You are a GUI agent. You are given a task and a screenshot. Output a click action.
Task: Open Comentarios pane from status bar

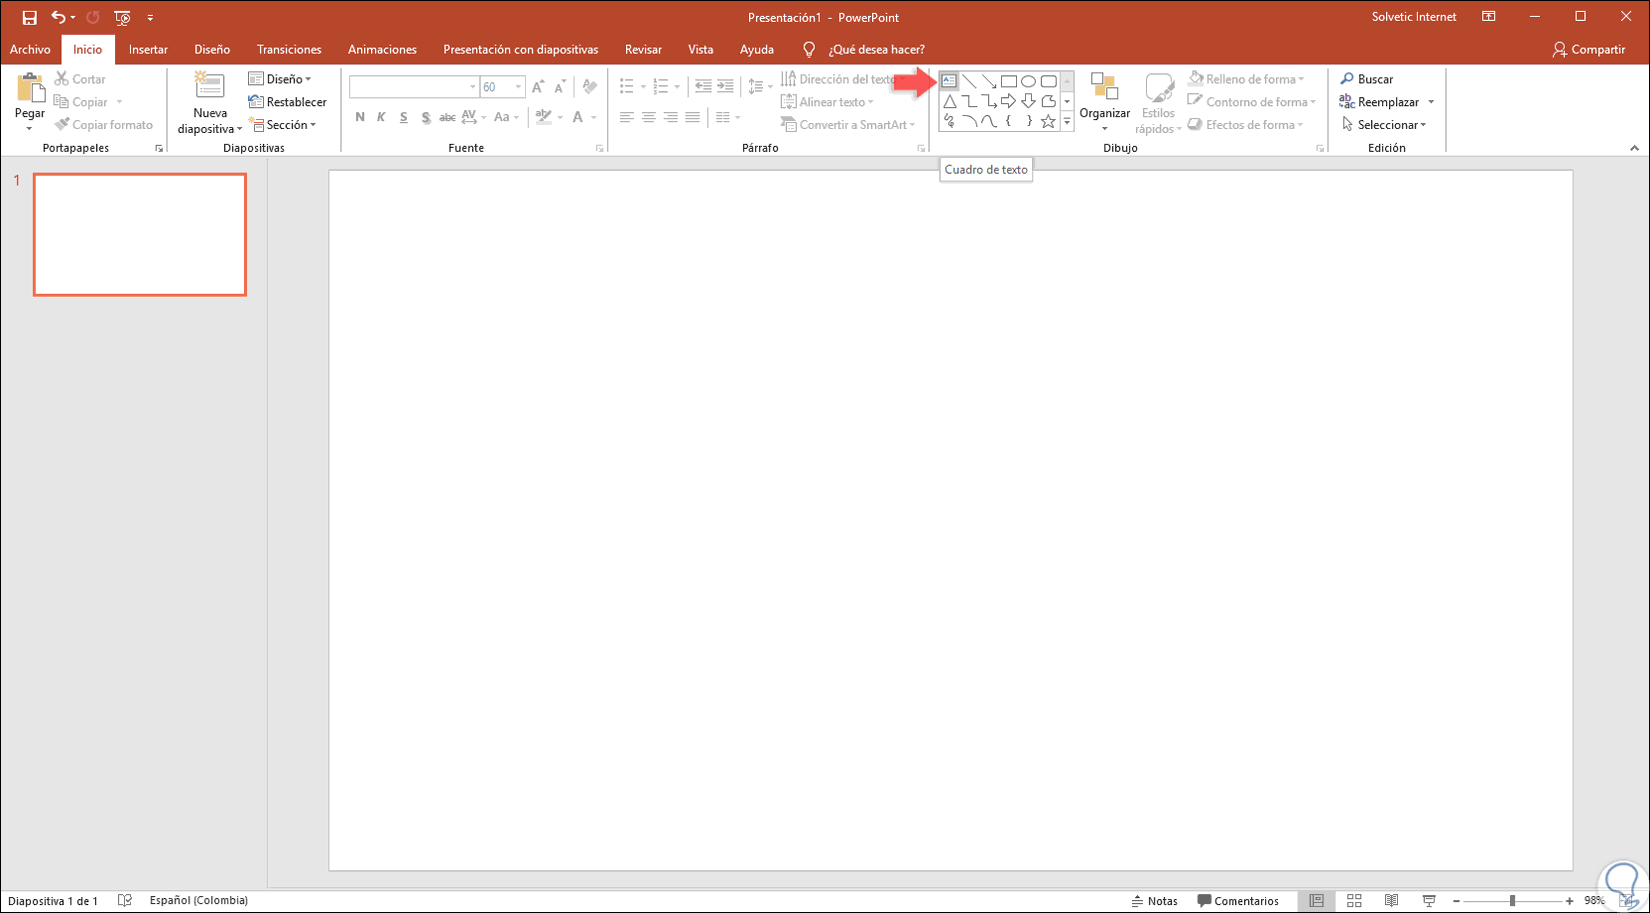pos(1238,901)
